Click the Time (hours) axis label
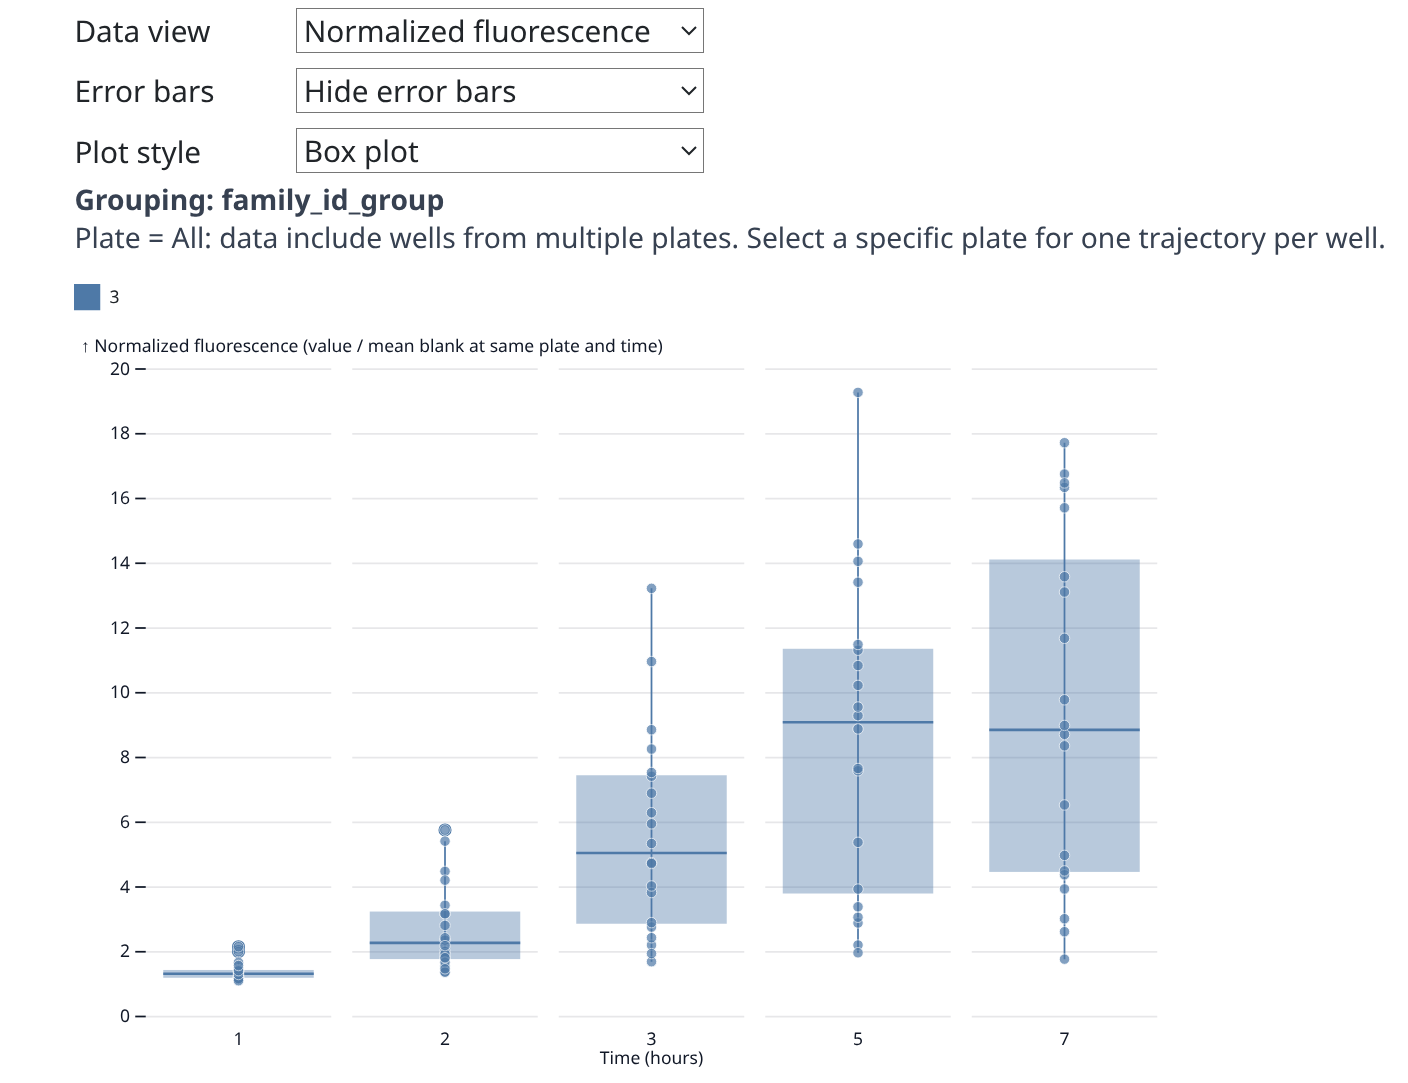This screenshot has height=1083, width=1408. 651,1058
